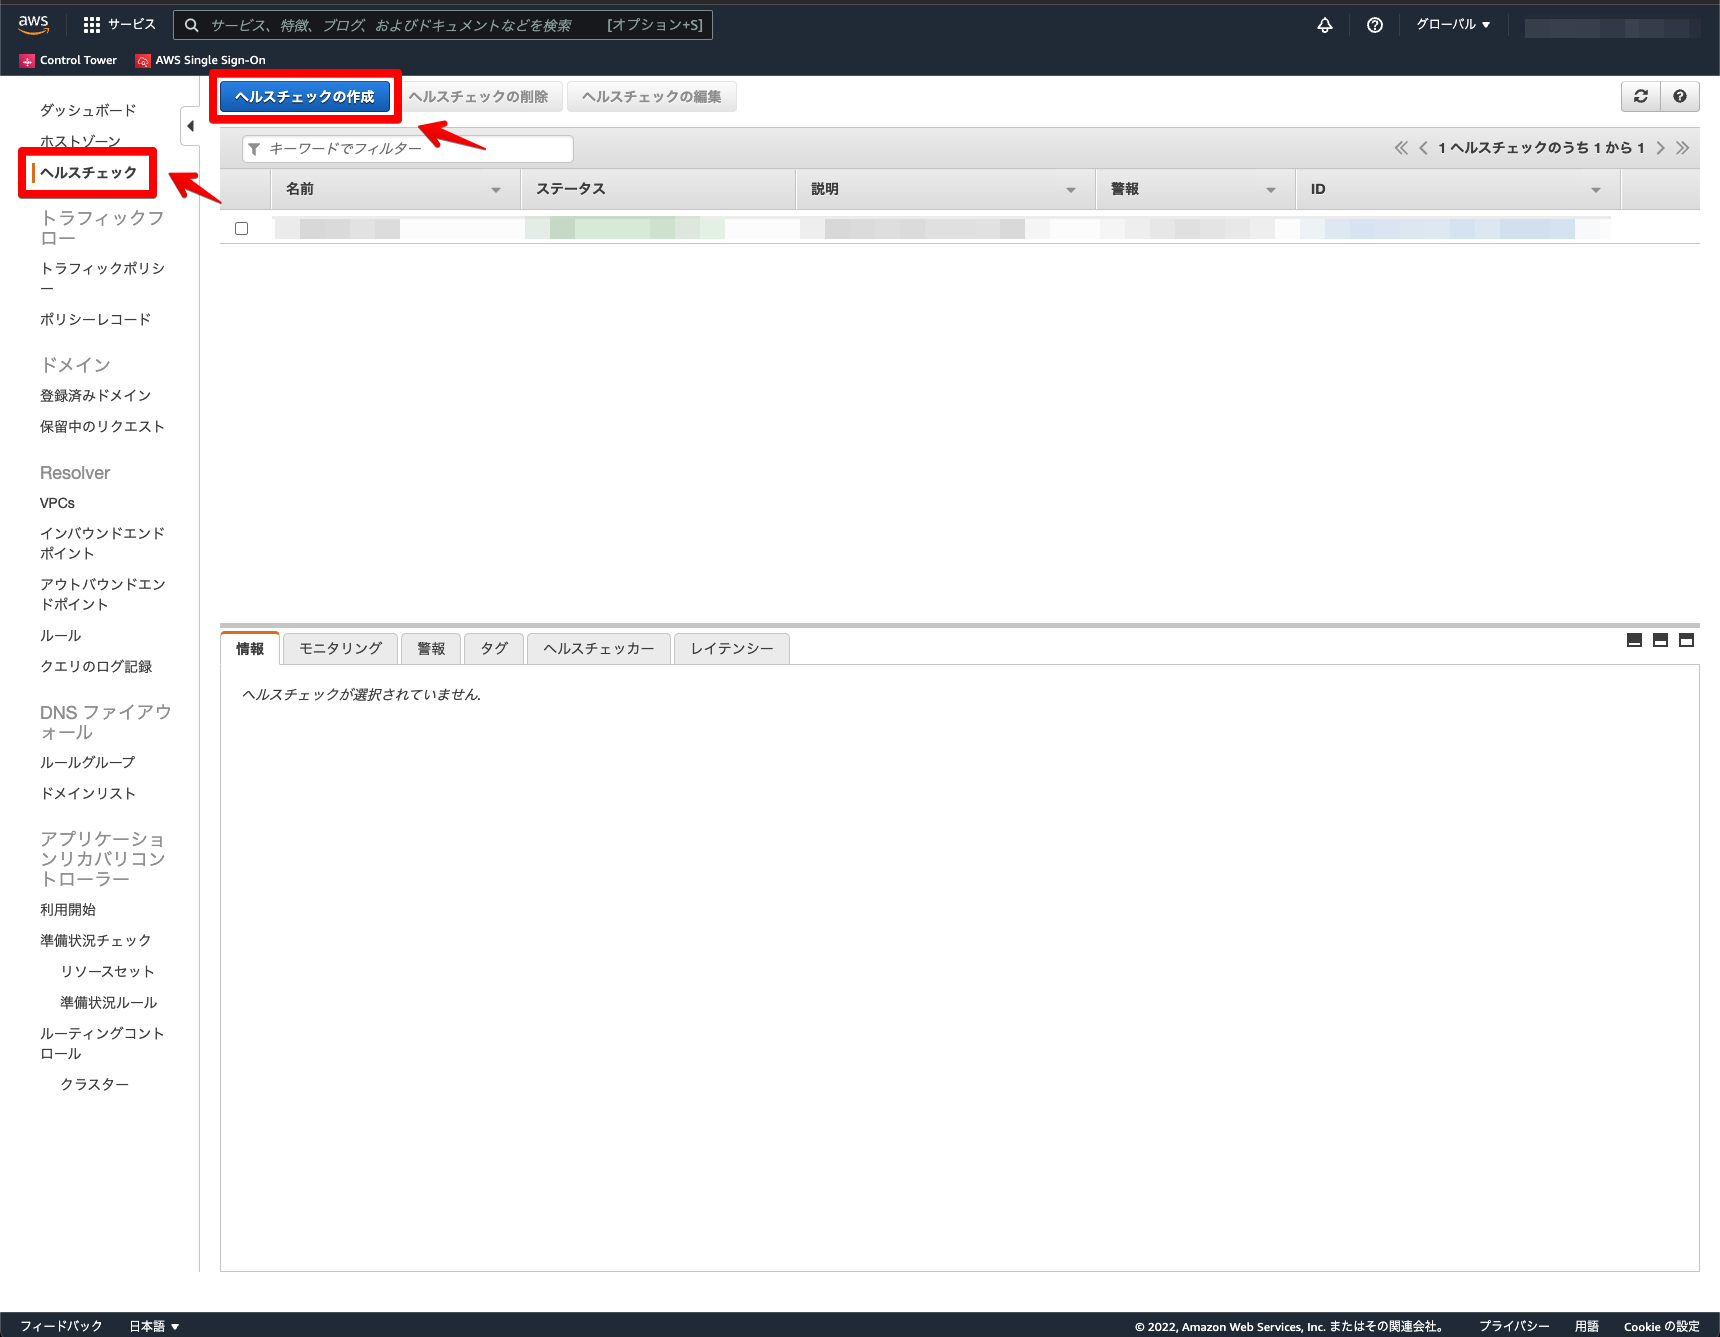
Task: Click the filter funnel icon
Action: [x=254, y=149]
